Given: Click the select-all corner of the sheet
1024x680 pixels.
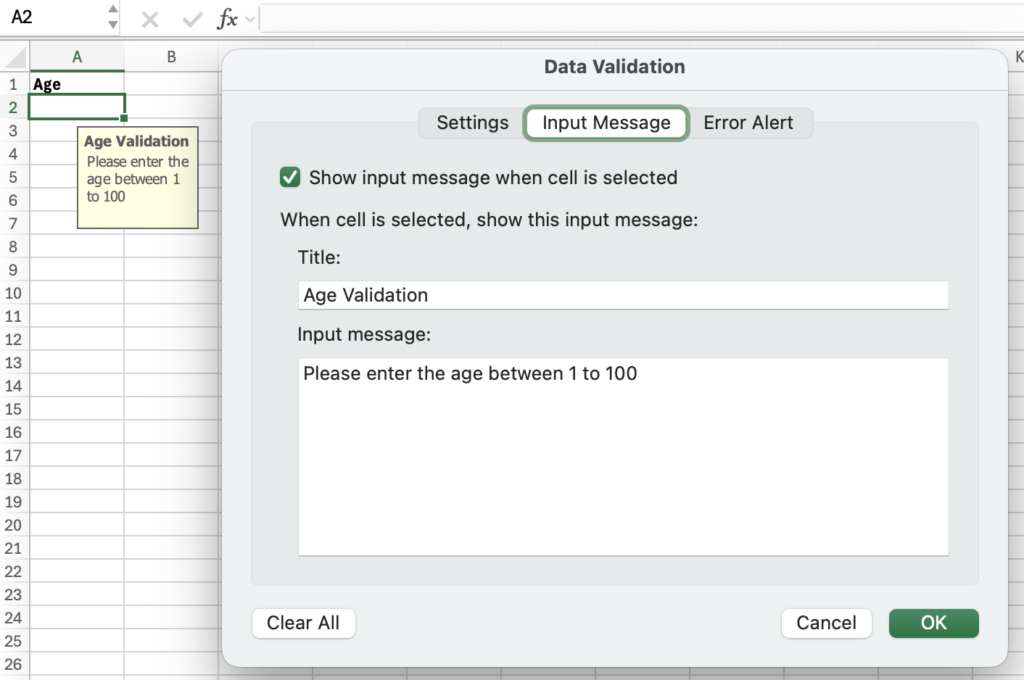Looking at the screenshot, I should pyautogui.click(x=14, y=57).
